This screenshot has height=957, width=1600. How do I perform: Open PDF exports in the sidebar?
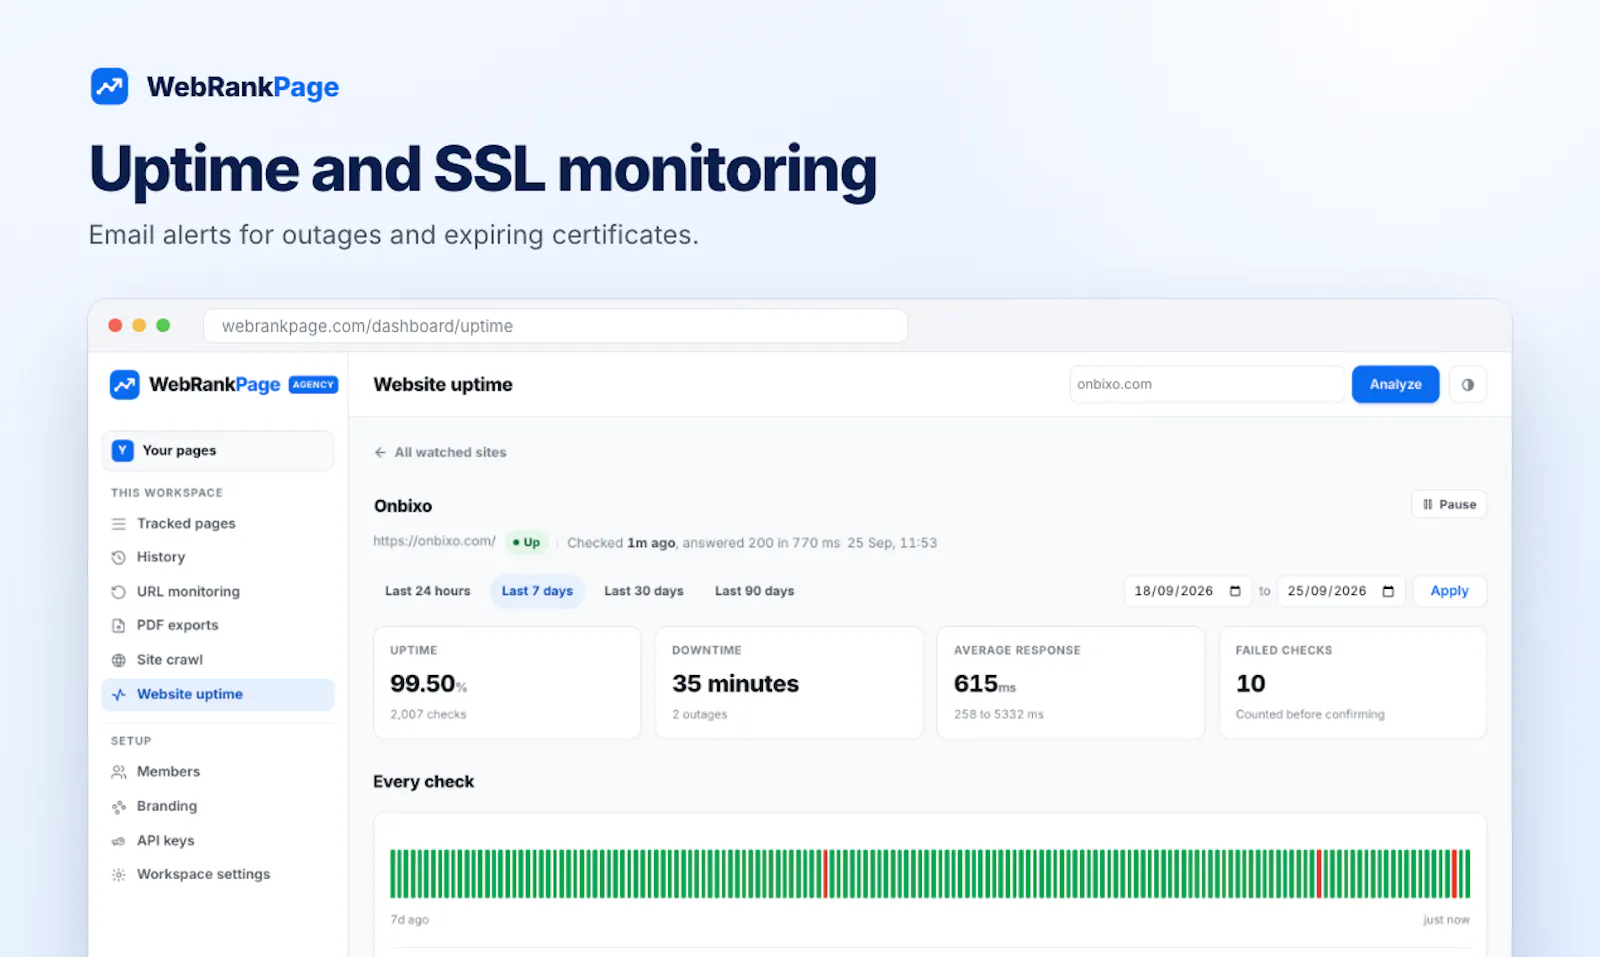click(218, 626)
